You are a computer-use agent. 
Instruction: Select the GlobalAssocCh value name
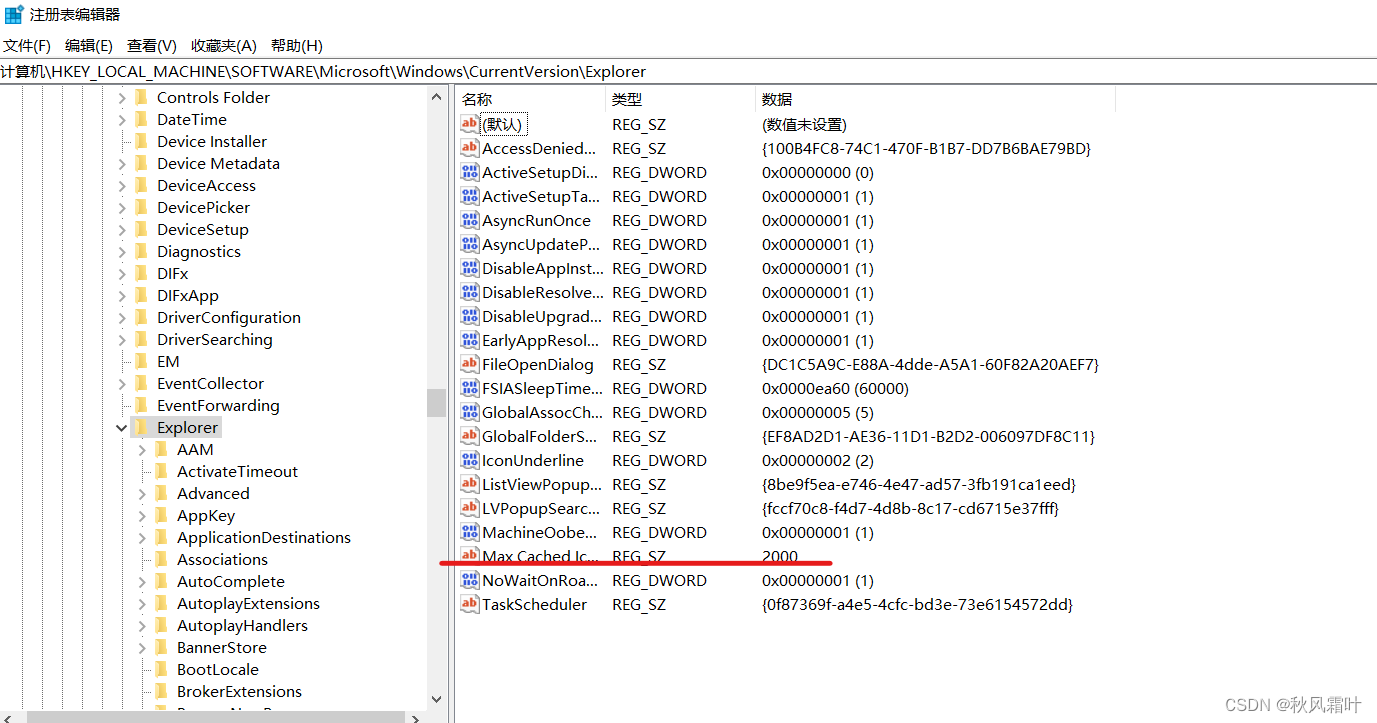point(542,412)
